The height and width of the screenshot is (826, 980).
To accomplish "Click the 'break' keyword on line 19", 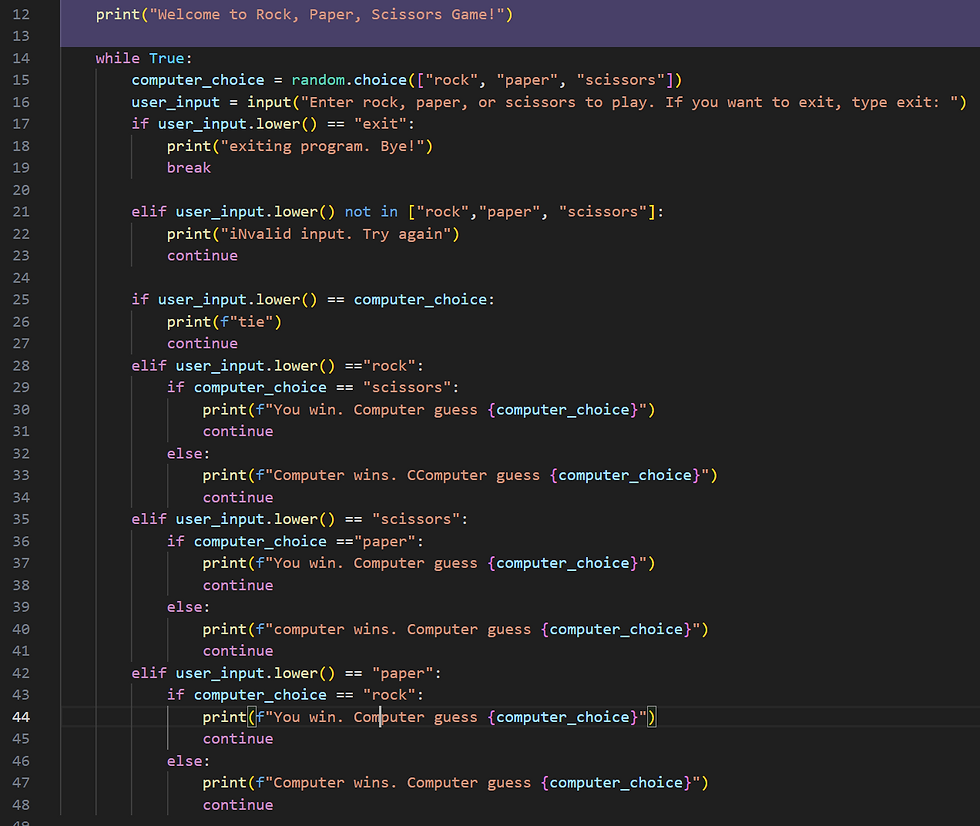I will [189, 168].
